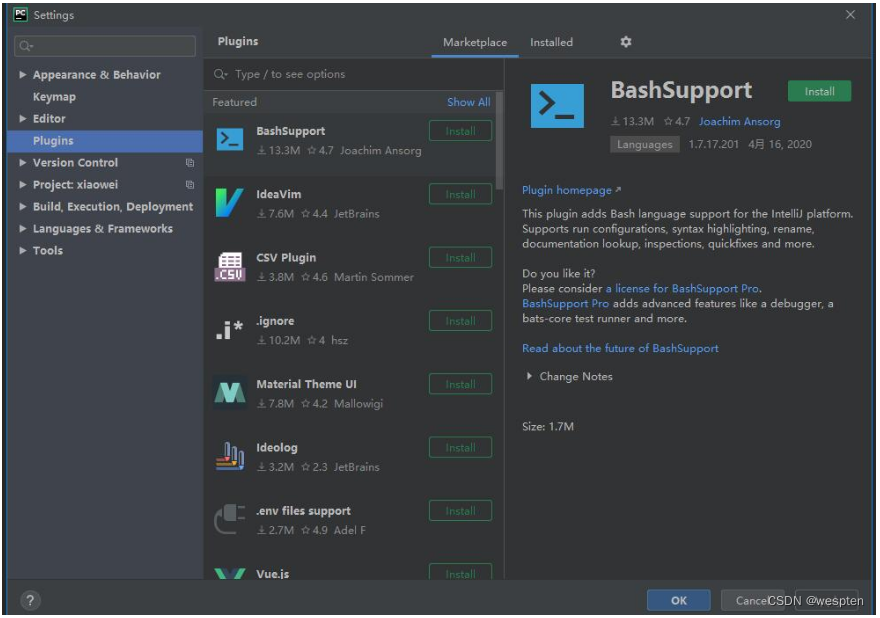Screen dimensions: 880x618
Task: Install the CSV Plugin
Action: pos(460,258)
